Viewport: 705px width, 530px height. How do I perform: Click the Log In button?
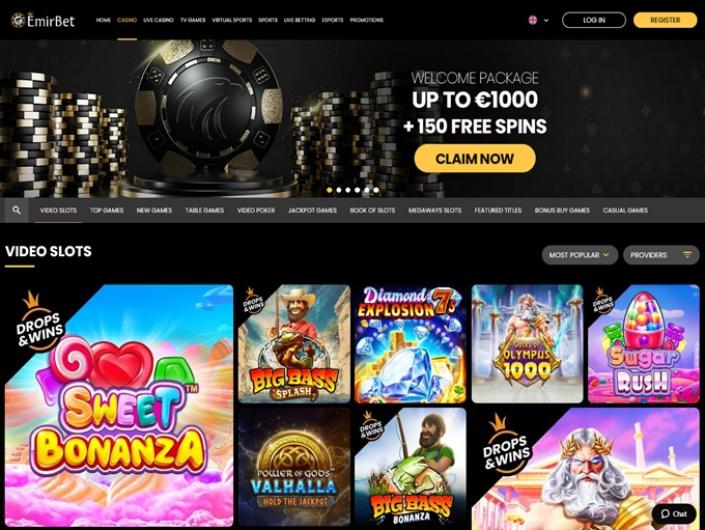[x=594, y=20]
